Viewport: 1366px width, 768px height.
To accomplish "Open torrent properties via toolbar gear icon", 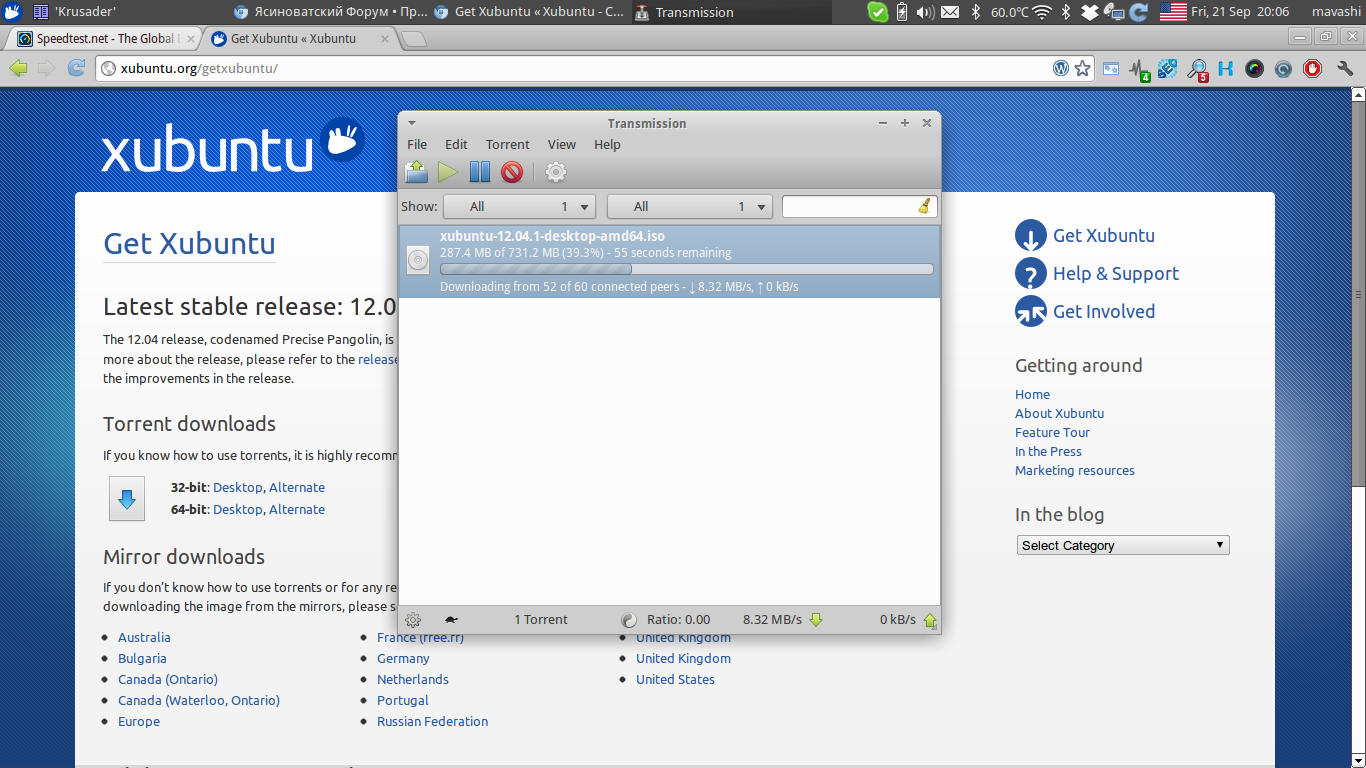I will pos(556,172).
